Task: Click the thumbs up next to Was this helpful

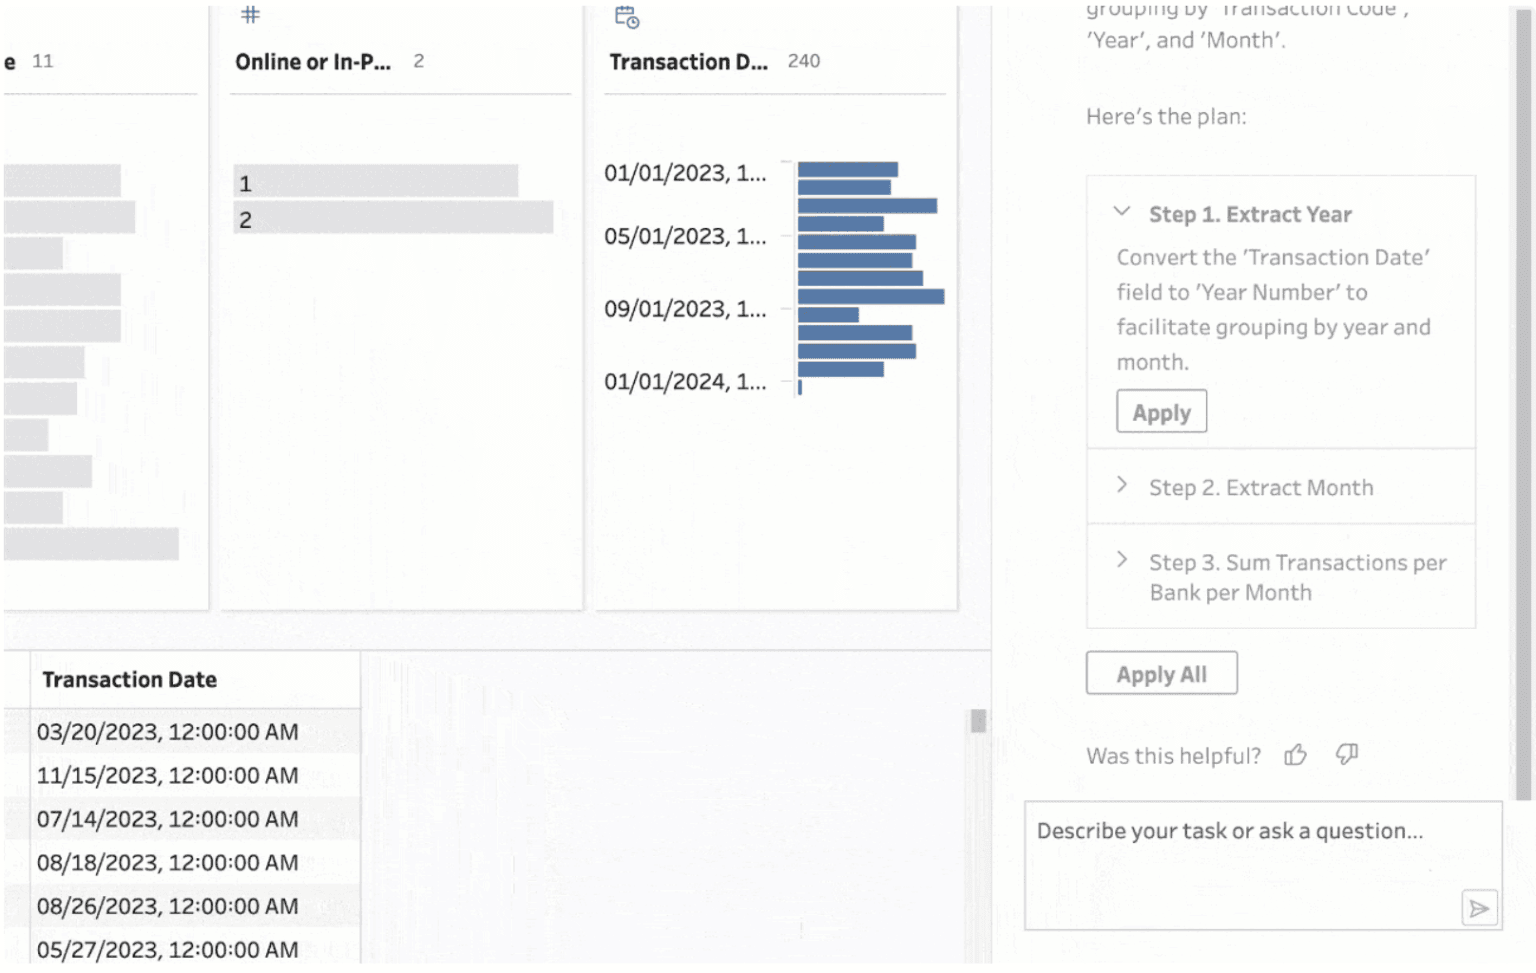Action: 1295,756
